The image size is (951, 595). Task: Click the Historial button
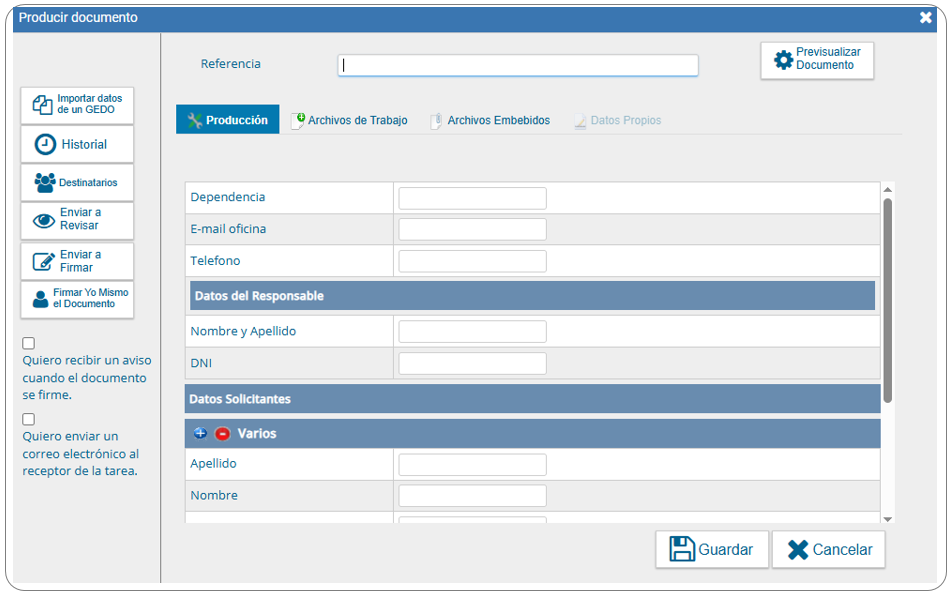(77, 144)
